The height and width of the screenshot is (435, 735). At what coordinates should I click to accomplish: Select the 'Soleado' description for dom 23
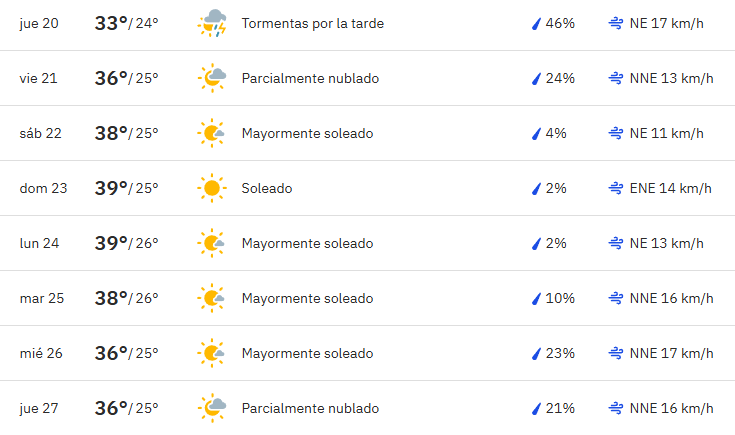tap(267, 188)
